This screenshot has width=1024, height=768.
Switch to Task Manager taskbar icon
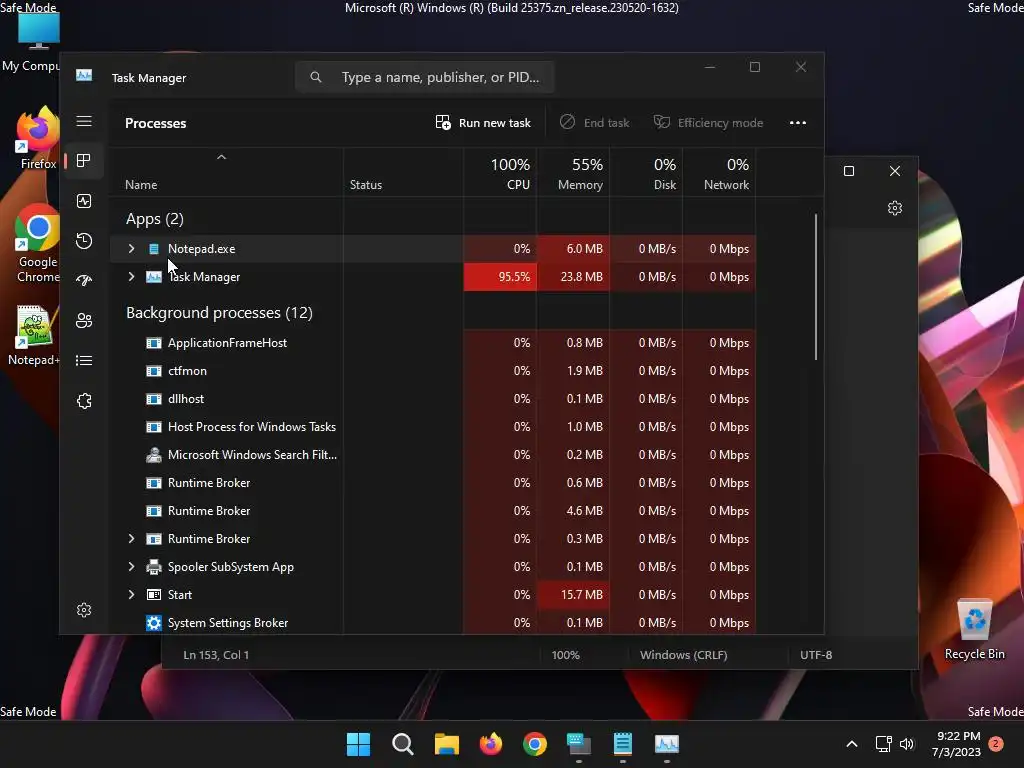tap(667, 744)
